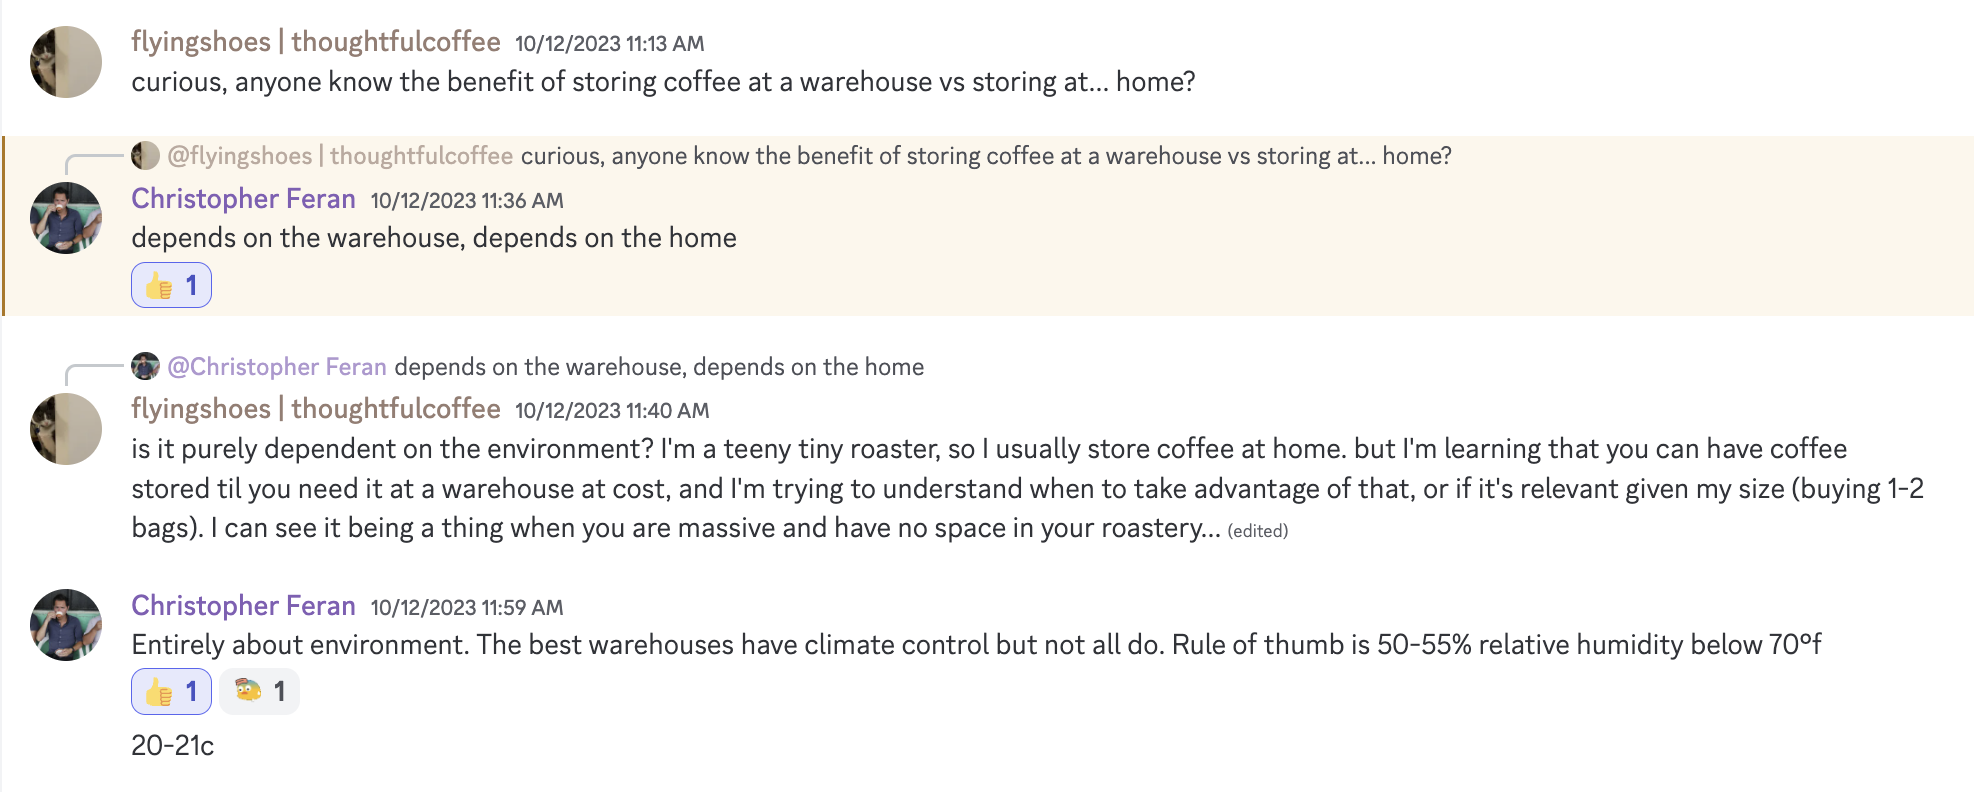The width and height of the screenshot is (1974, 792).
Task: Click Christopher Feran's avatar next to his 11:36 reply
Action: coord(64,219)
